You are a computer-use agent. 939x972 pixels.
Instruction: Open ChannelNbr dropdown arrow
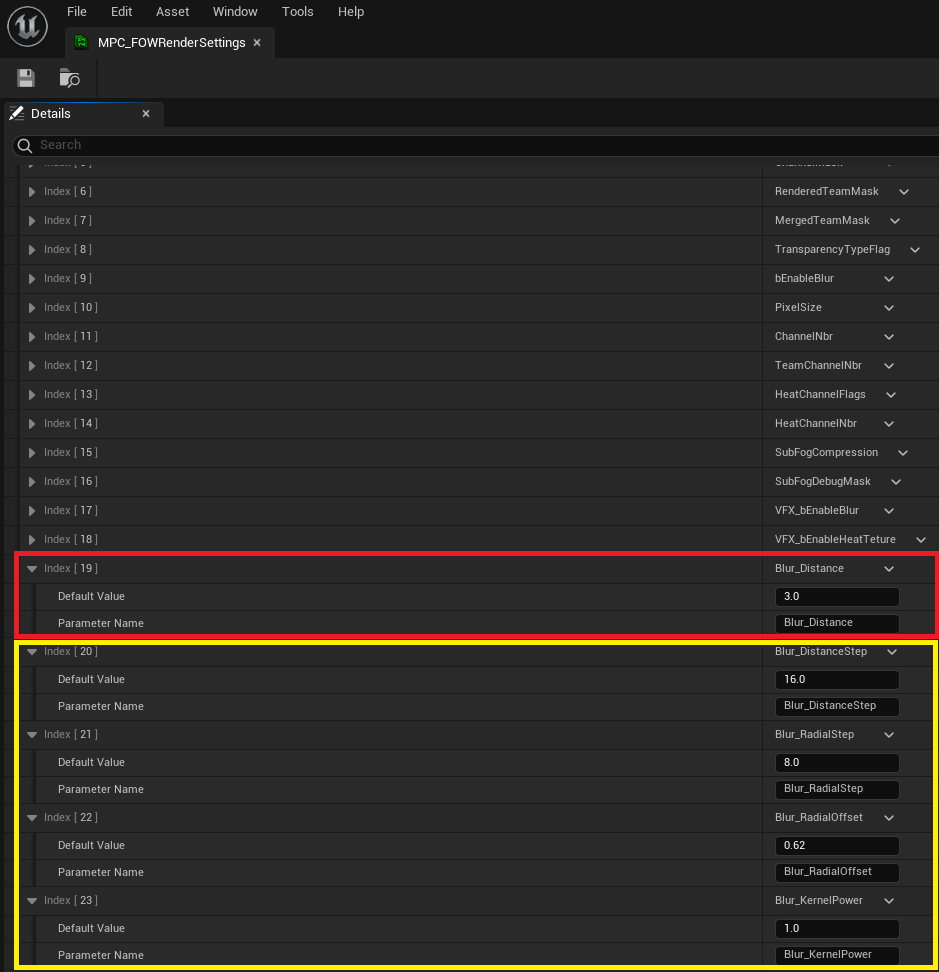point(889,337)
